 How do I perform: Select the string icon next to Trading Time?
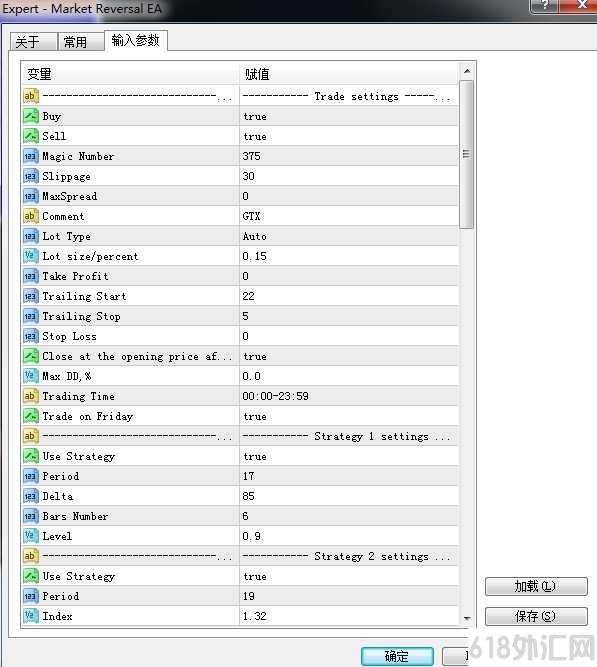31,396
